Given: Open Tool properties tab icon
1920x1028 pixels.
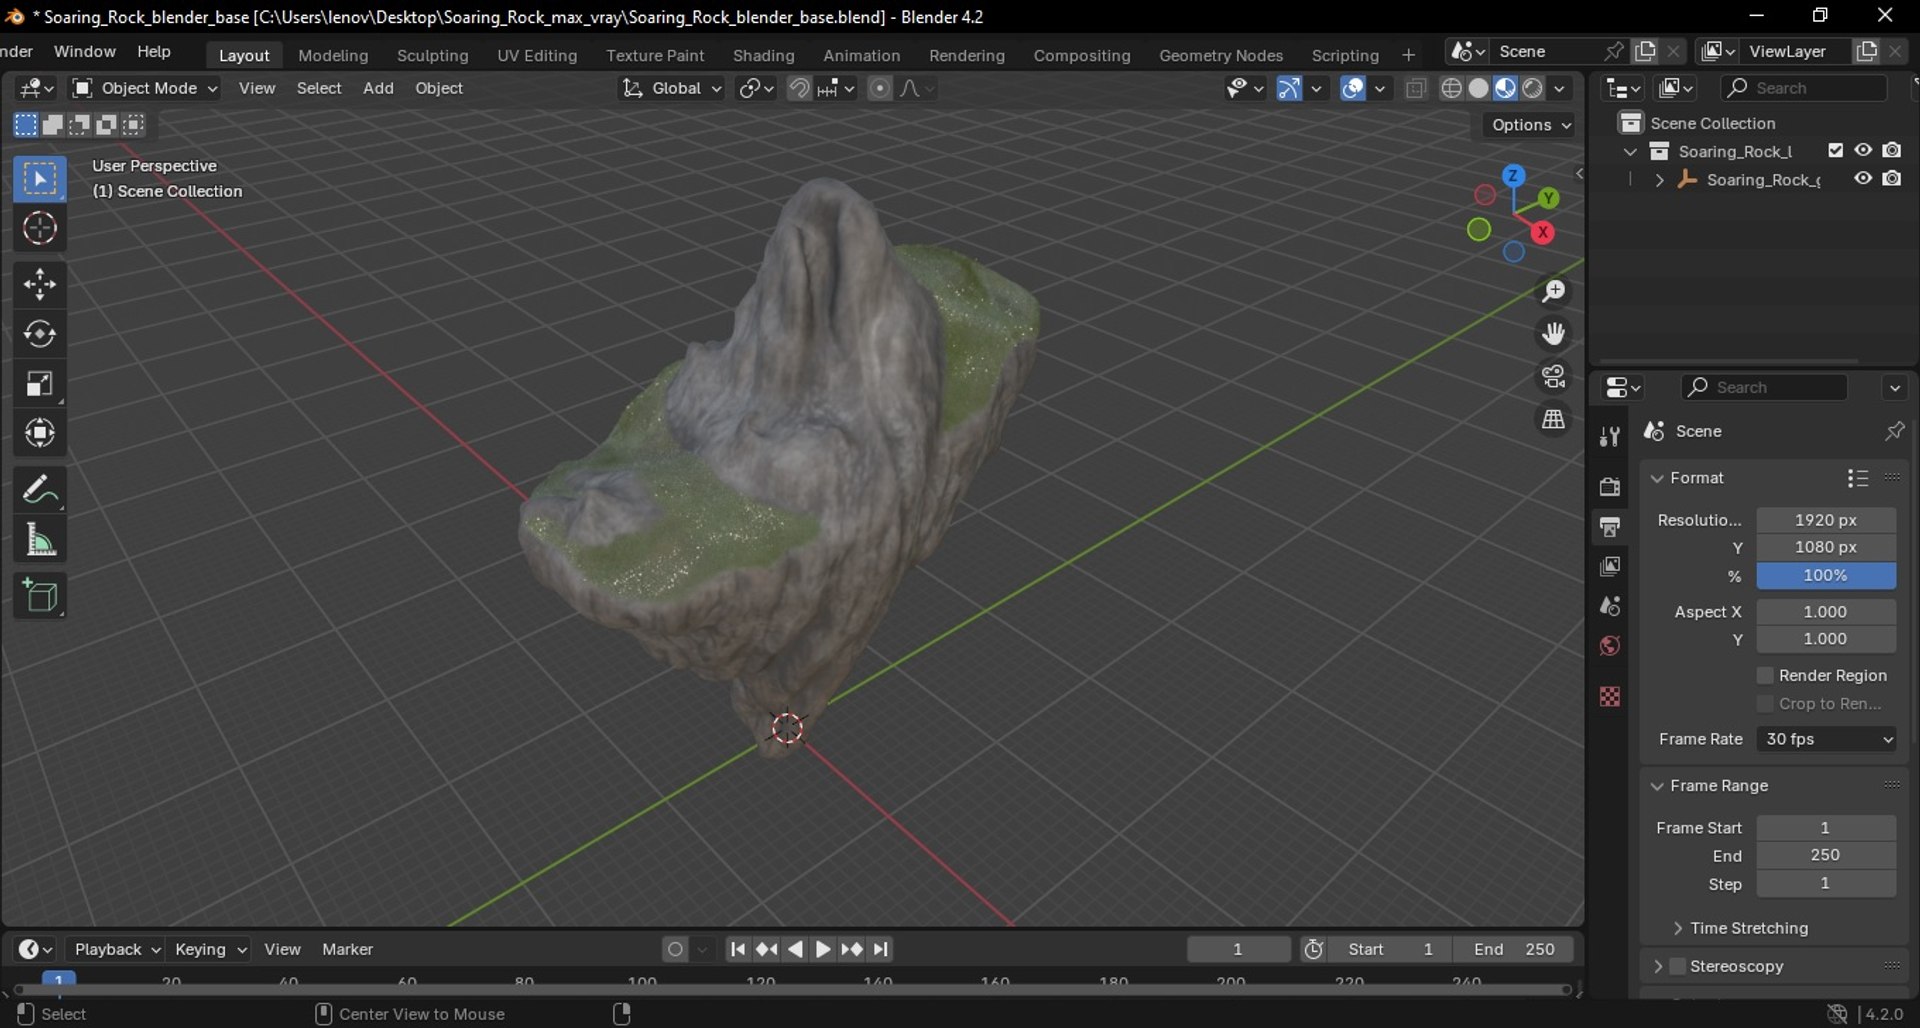Looking at the screenshot, I should [x=1610, y=437].
